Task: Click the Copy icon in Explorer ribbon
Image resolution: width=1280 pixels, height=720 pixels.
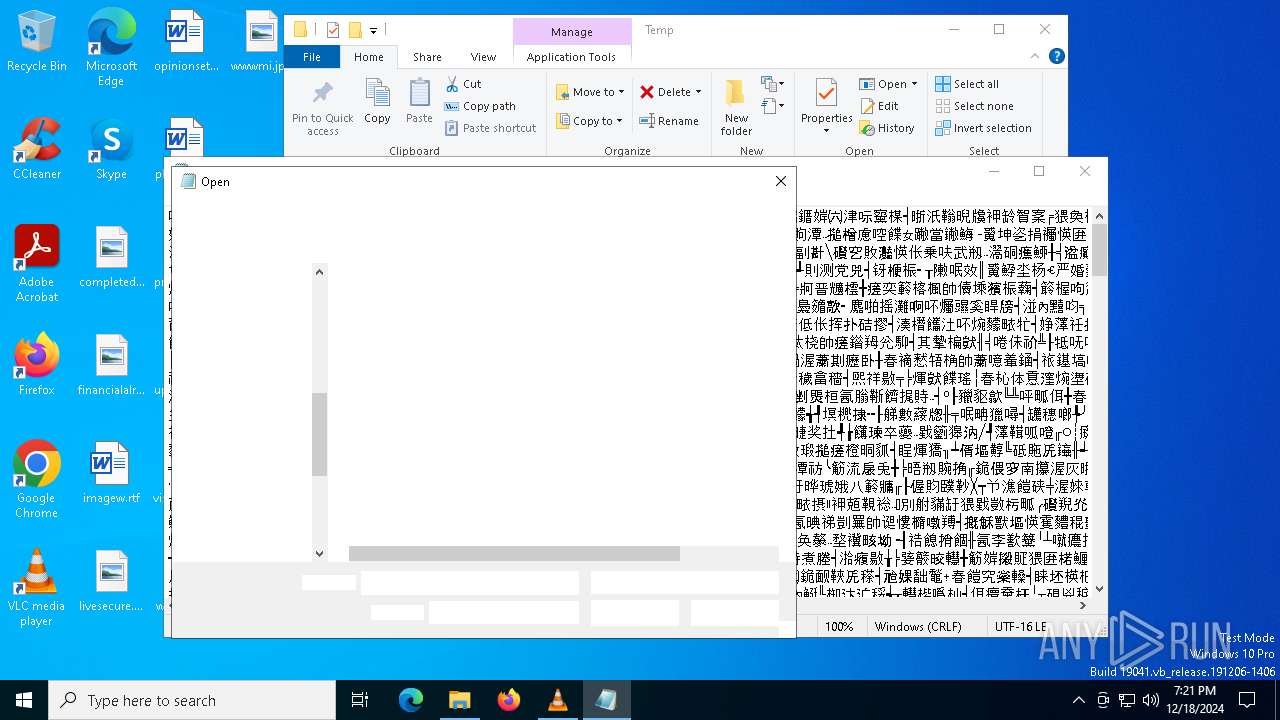Action: point(377,102)
